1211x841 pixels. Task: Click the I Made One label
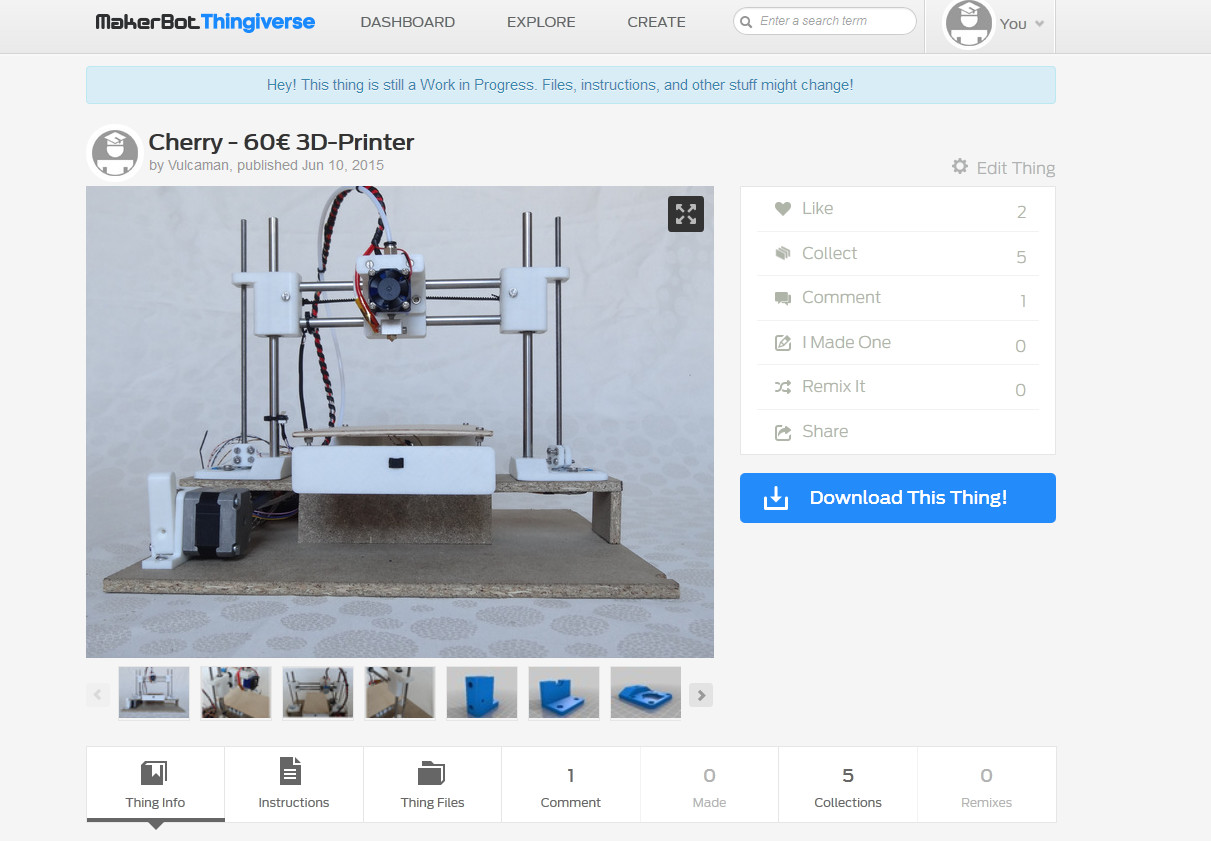(x=846, y=342)
